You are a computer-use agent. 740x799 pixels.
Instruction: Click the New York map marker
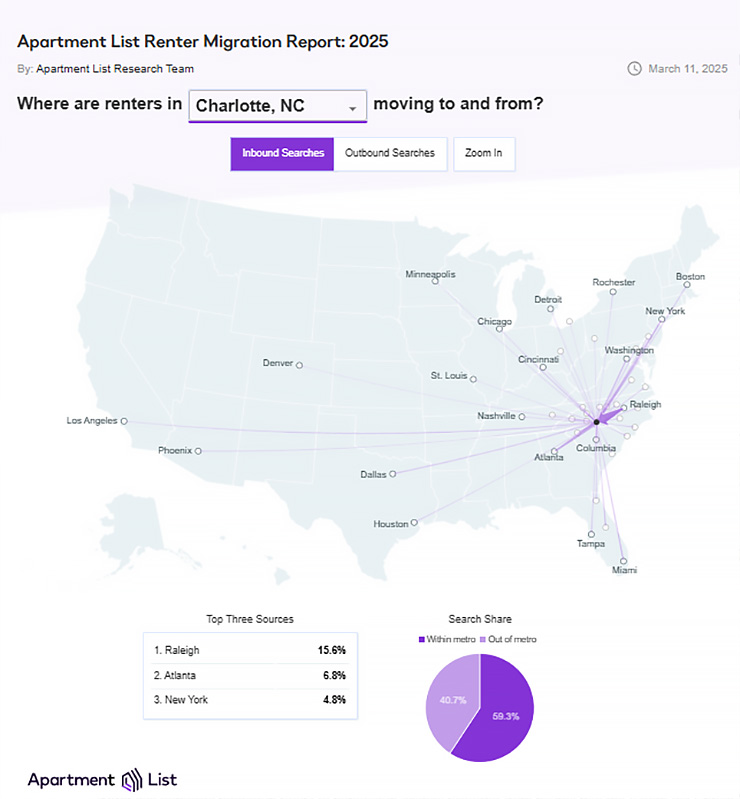point(661,319)
